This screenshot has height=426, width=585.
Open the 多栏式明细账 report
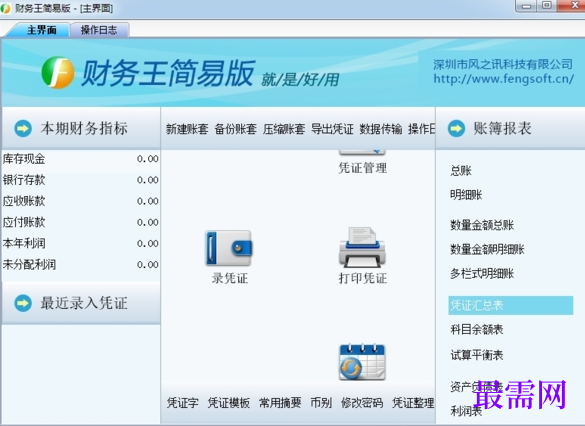[482, 274]
